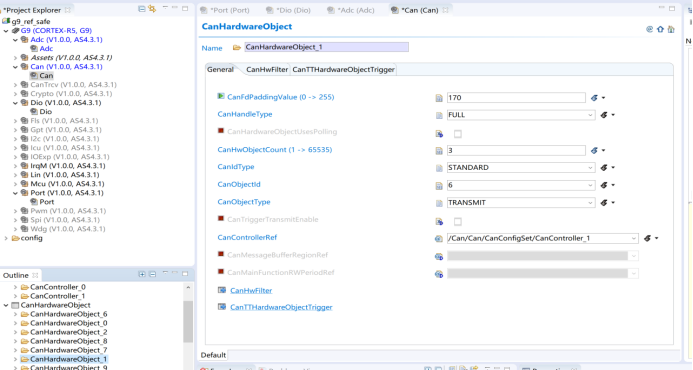Open the CanHwFilter link

point(251,290)
